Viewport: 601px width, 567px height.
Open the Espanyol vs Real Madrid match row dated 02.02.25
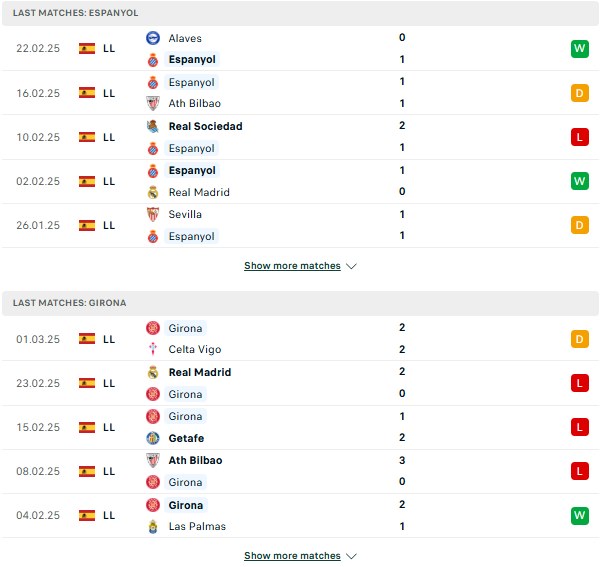click(x=300, y=181)
